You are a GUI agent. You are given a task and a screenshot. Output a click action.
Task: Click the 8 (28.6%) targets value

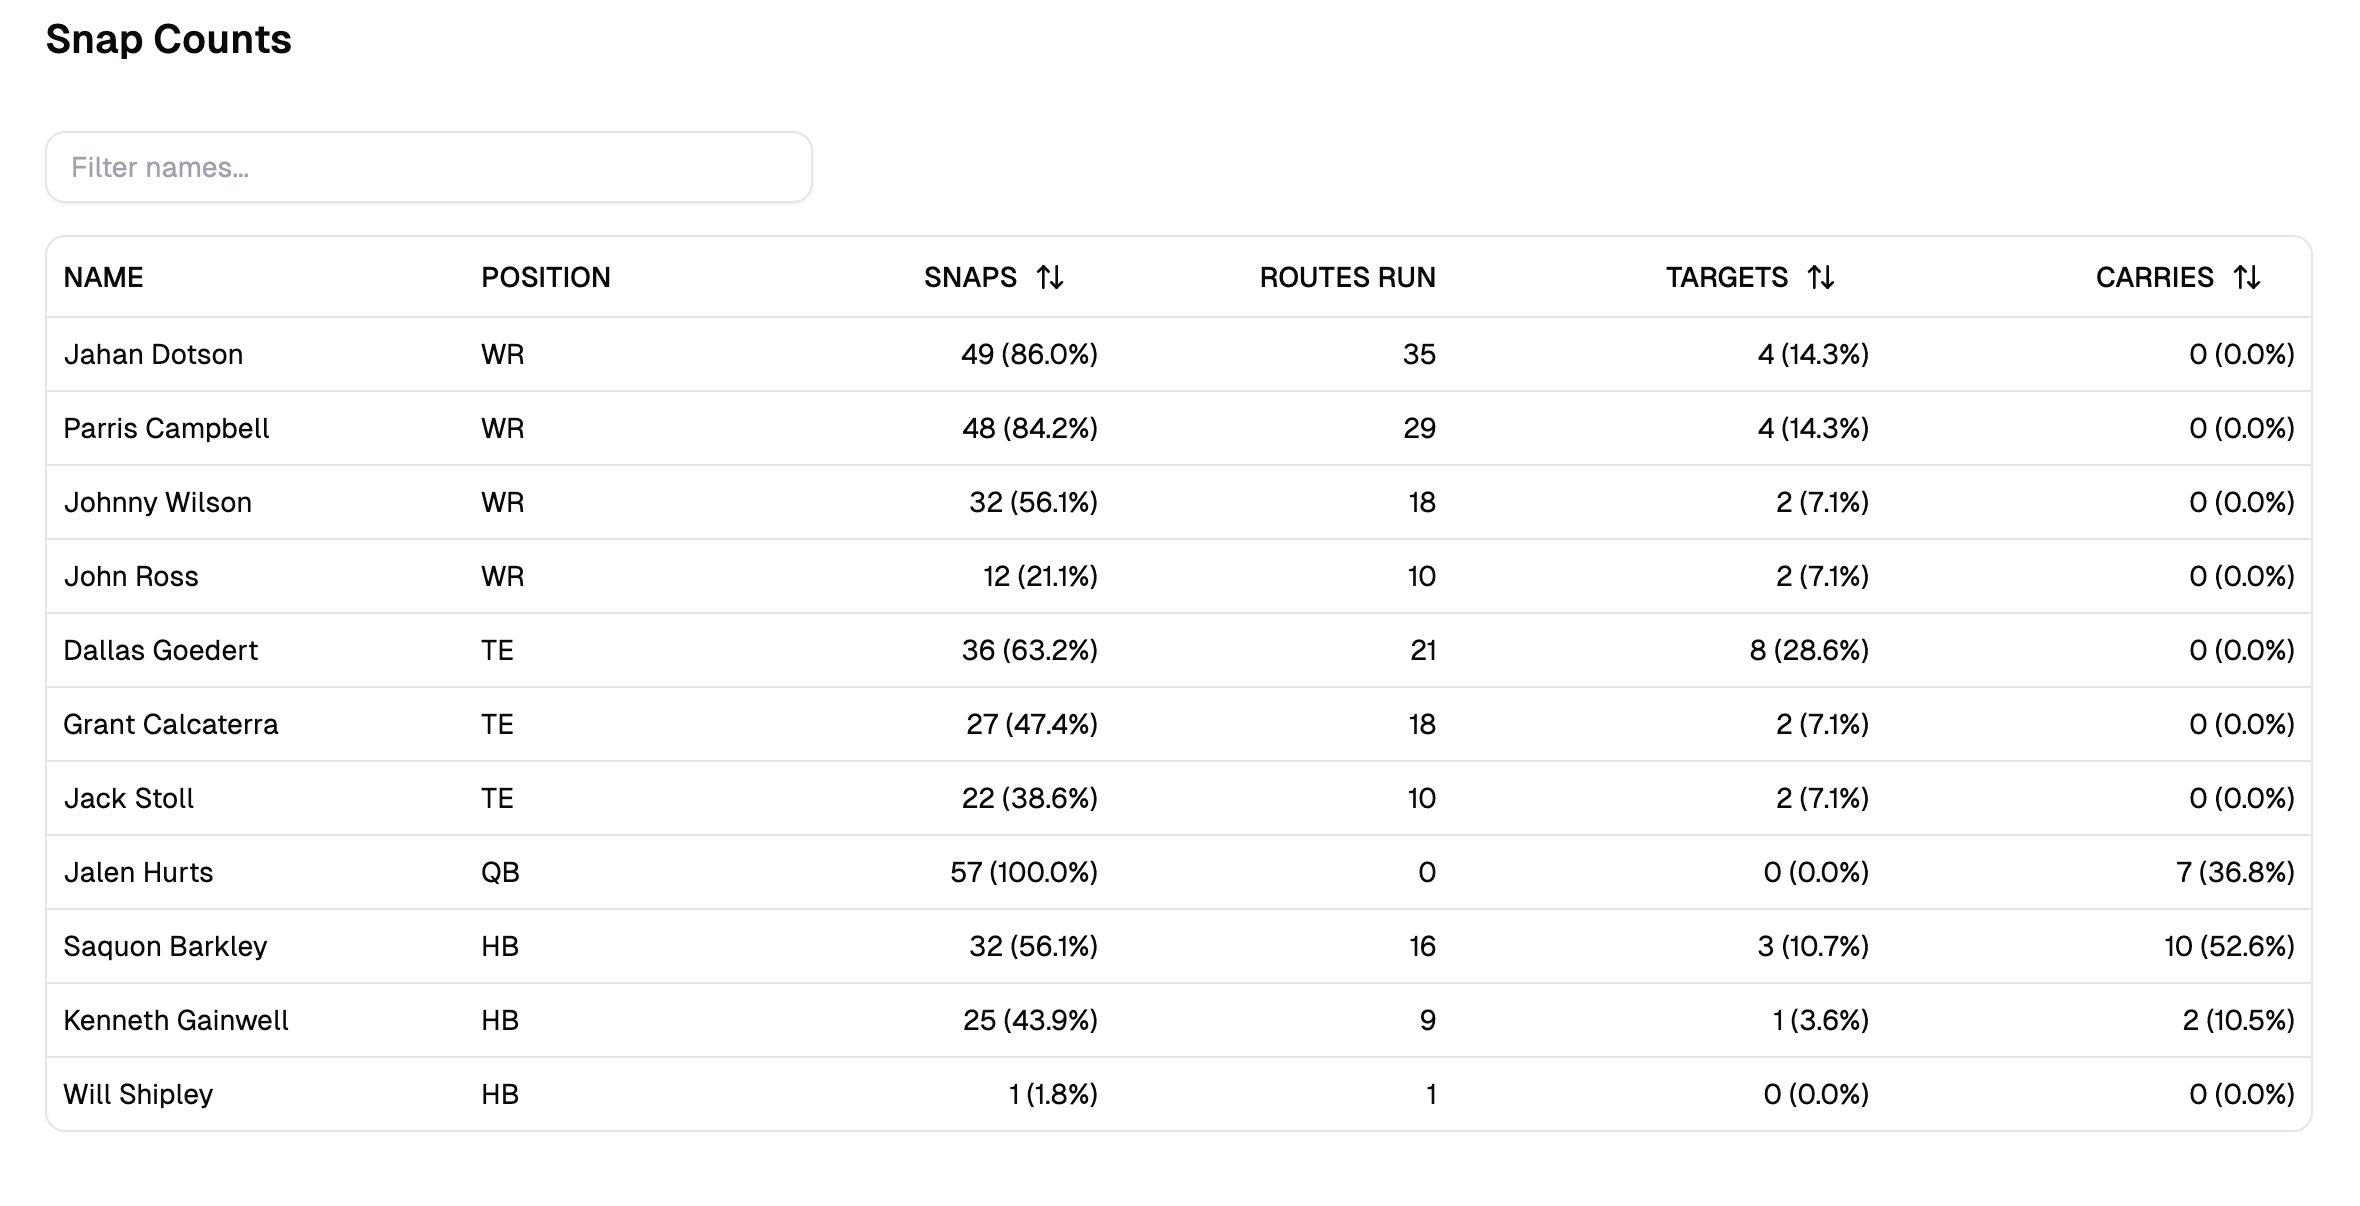click(1809, 650)
